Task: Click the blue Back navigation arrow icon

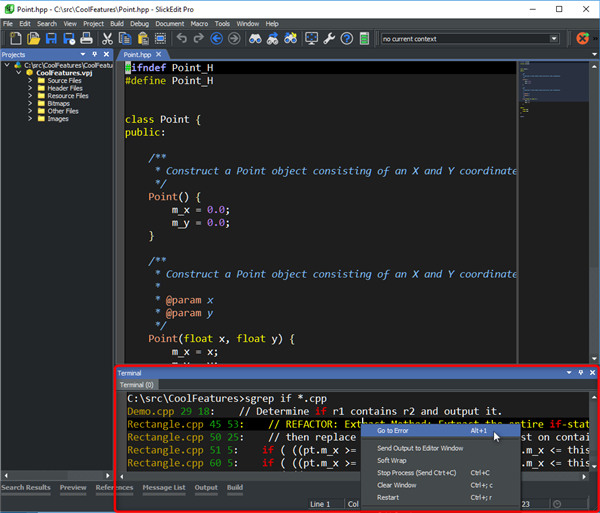Action: click(216, 39)
